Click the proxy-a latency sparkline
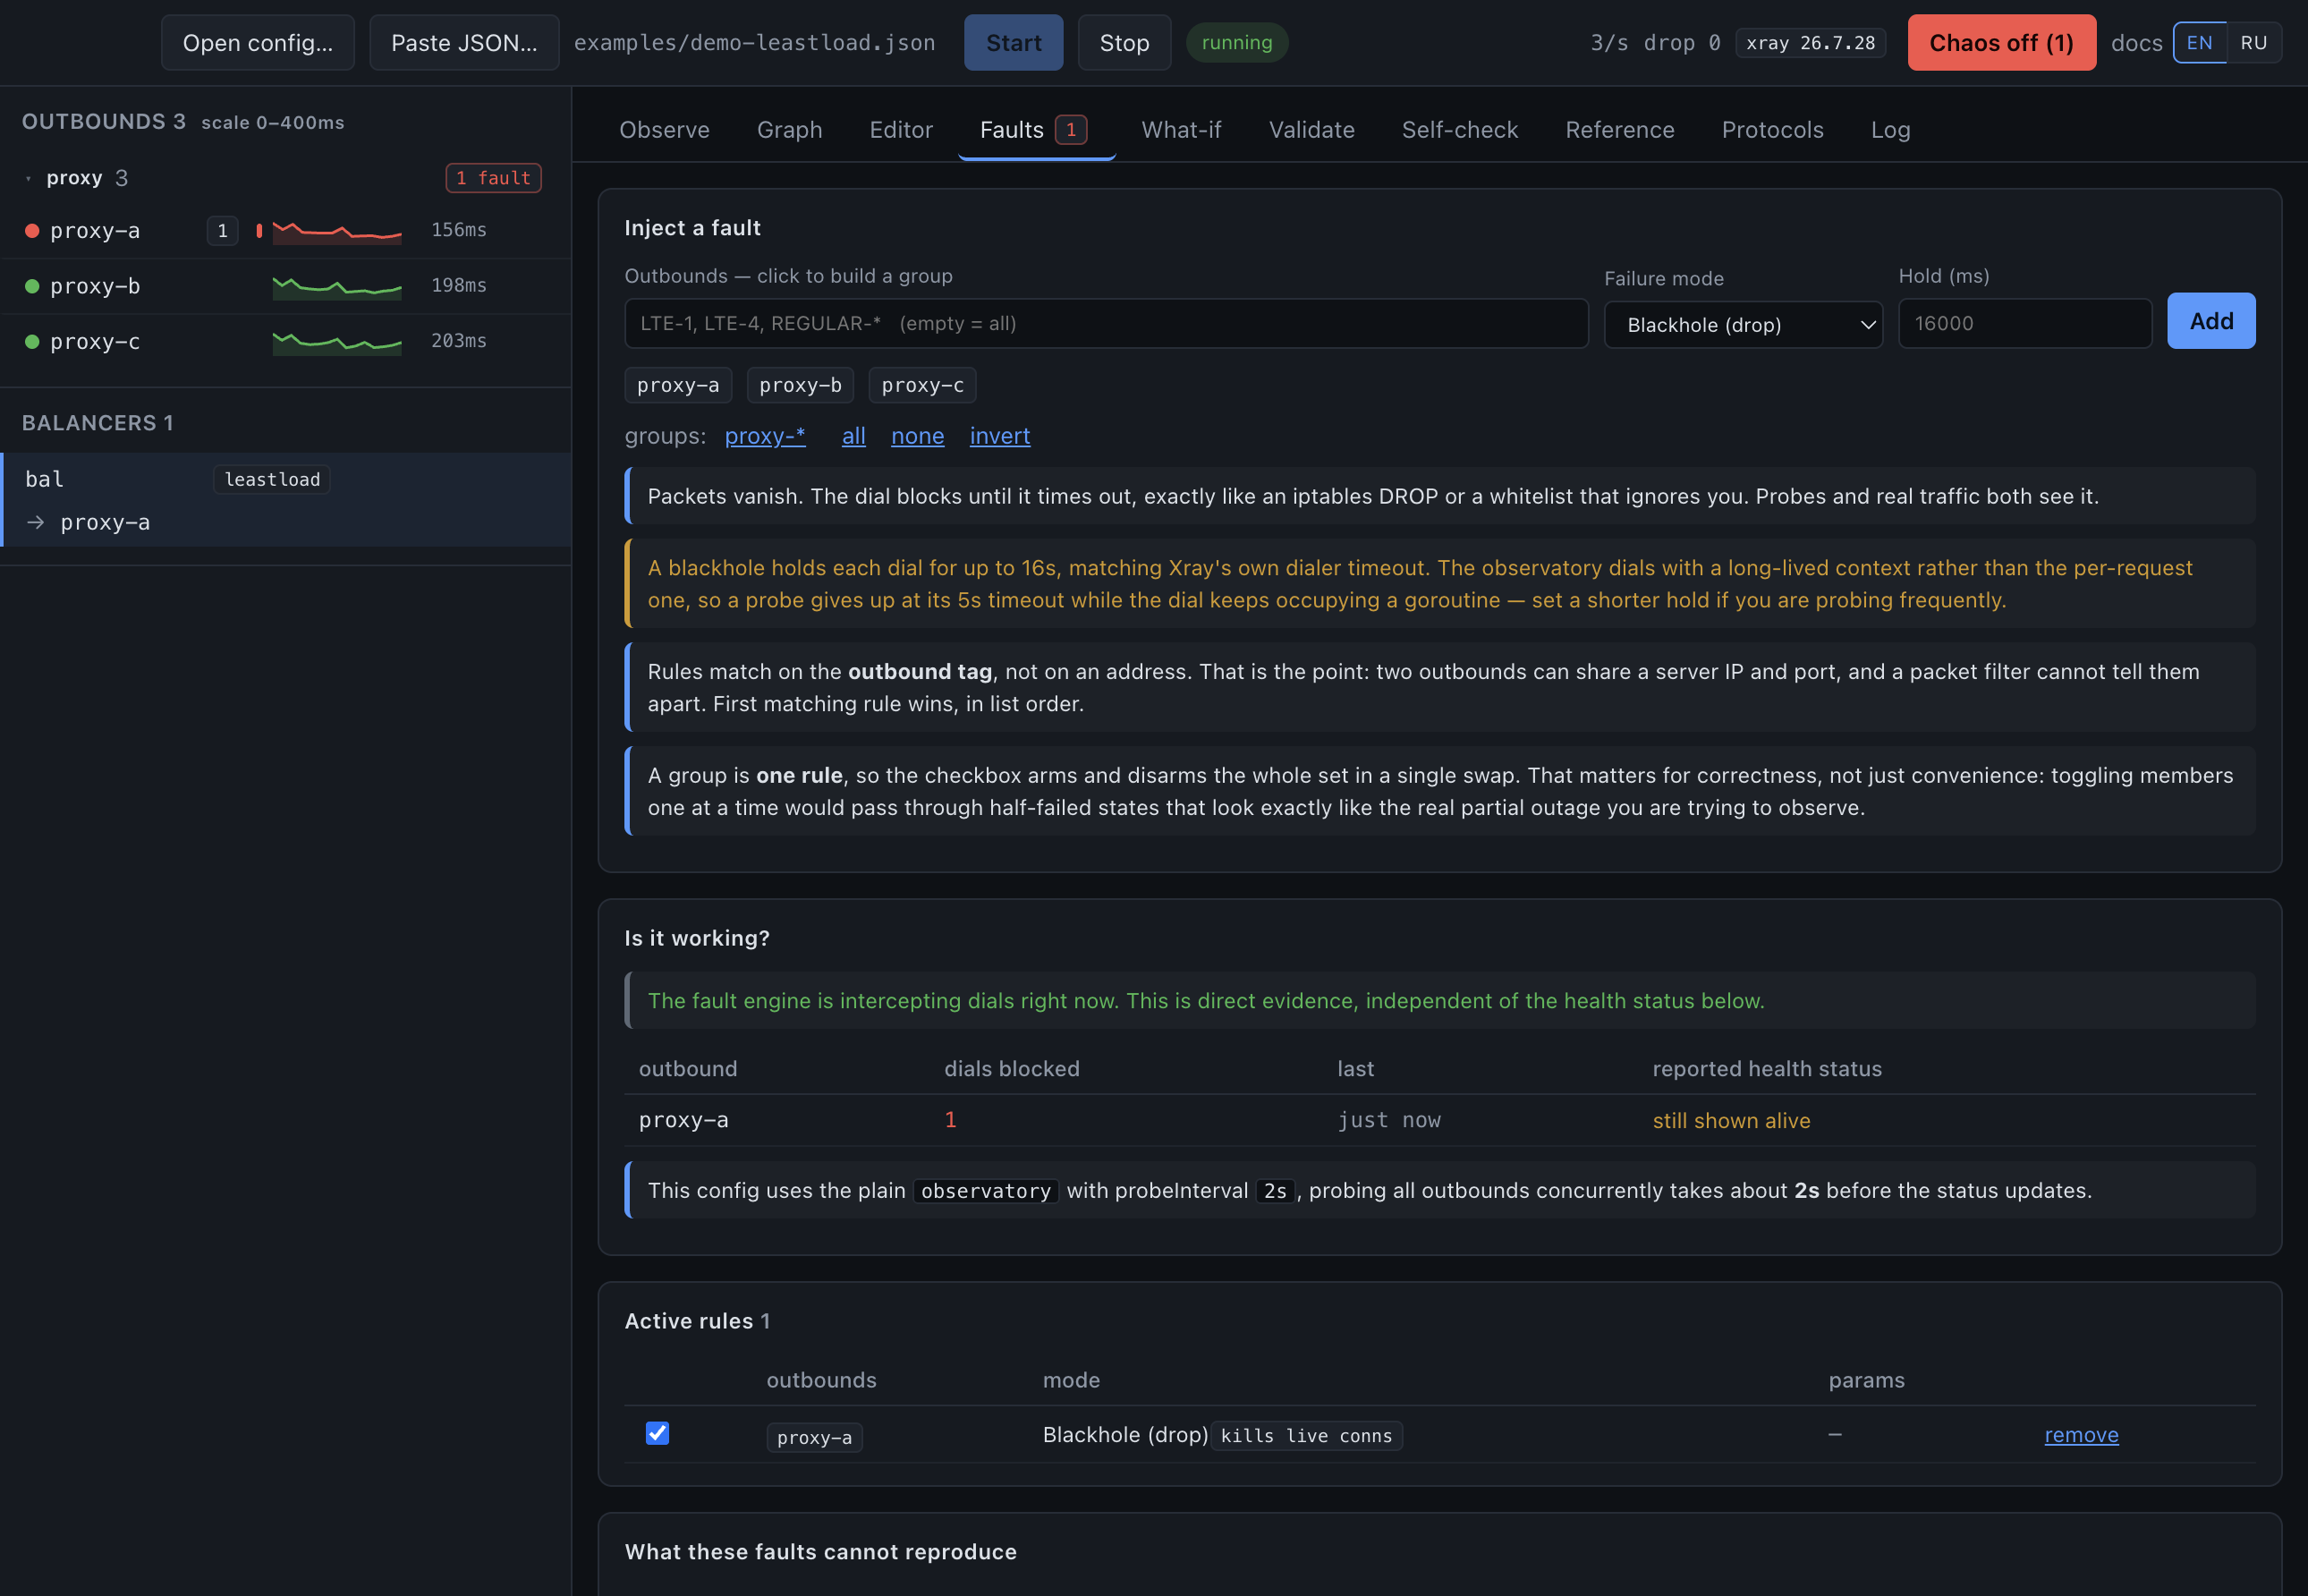The image size is (2308, 1596). tap(337, 231)
